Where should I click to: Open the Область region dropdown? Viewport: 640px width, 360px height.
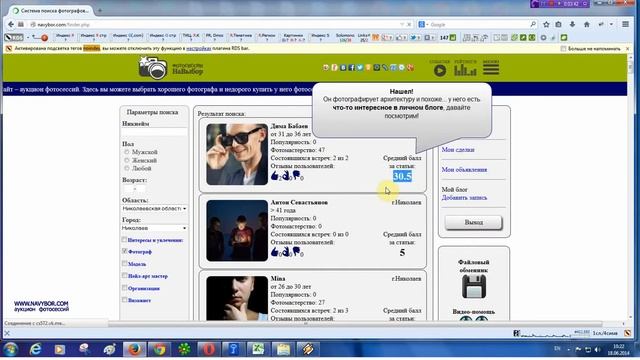154,209
